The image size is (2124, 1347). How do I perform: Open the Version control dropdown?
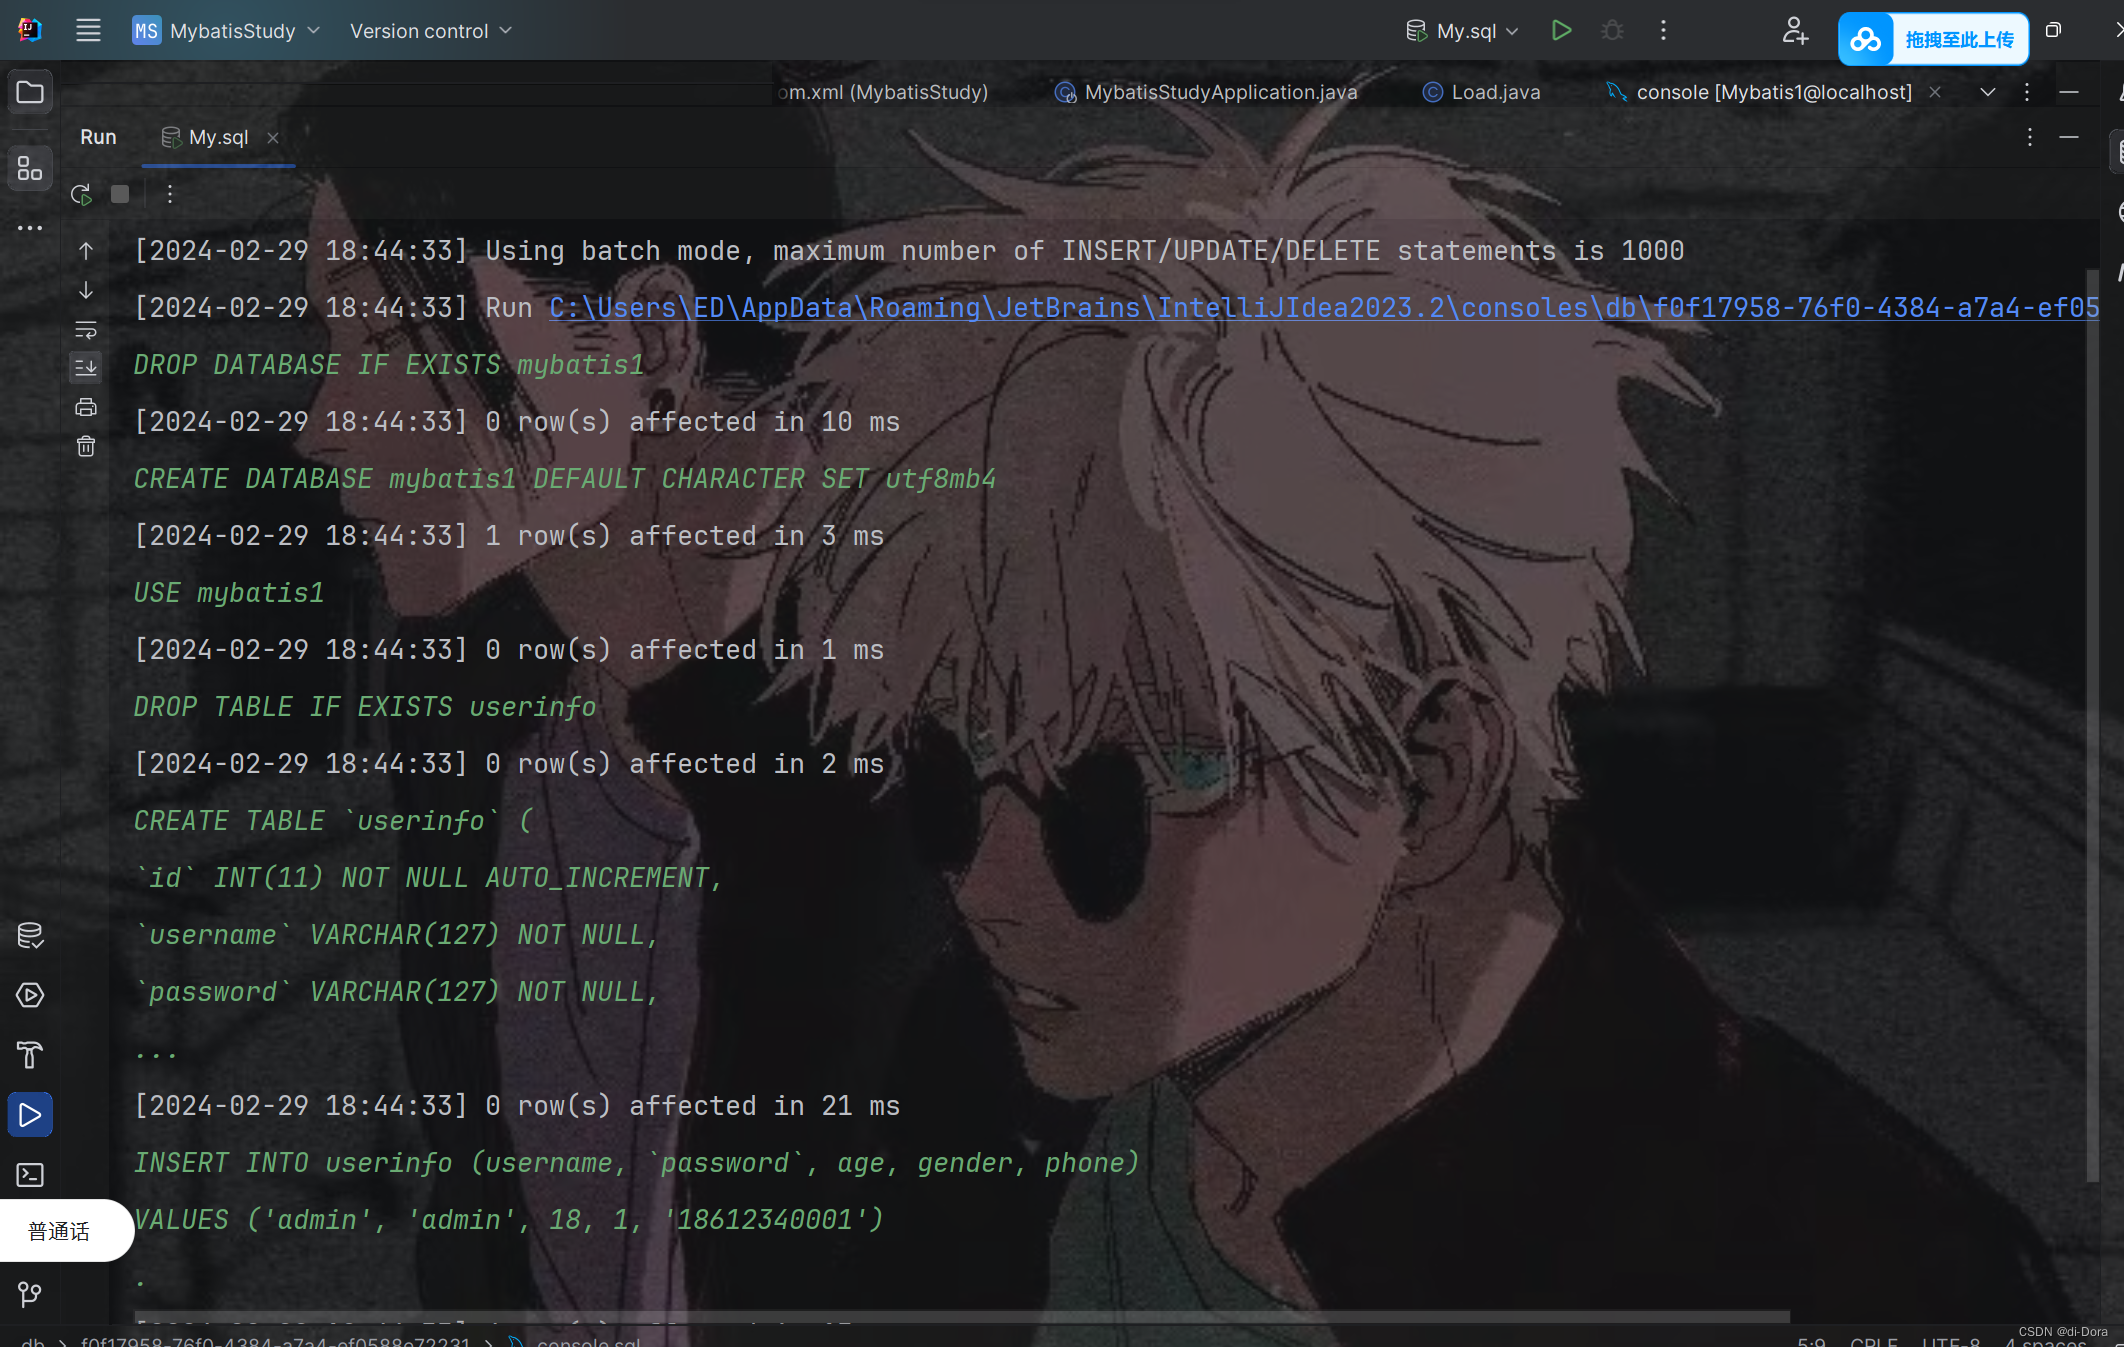tap(430, 31)
